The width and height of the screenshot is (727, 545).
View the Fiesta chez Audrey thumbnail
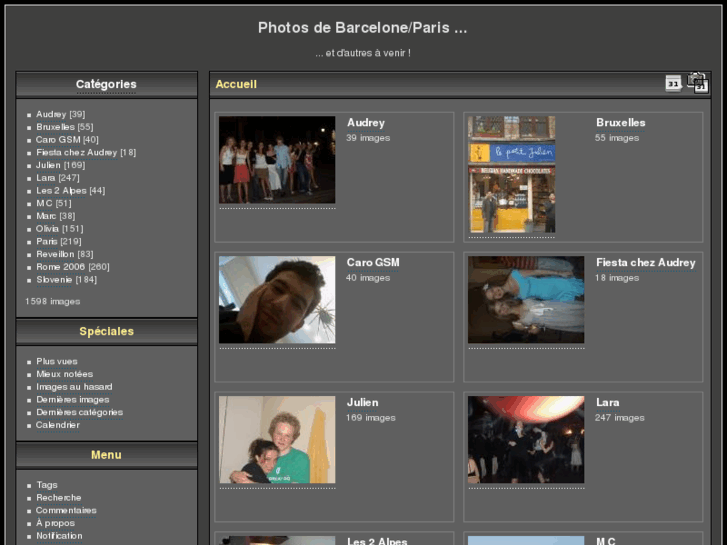click(x=525, y=300)
